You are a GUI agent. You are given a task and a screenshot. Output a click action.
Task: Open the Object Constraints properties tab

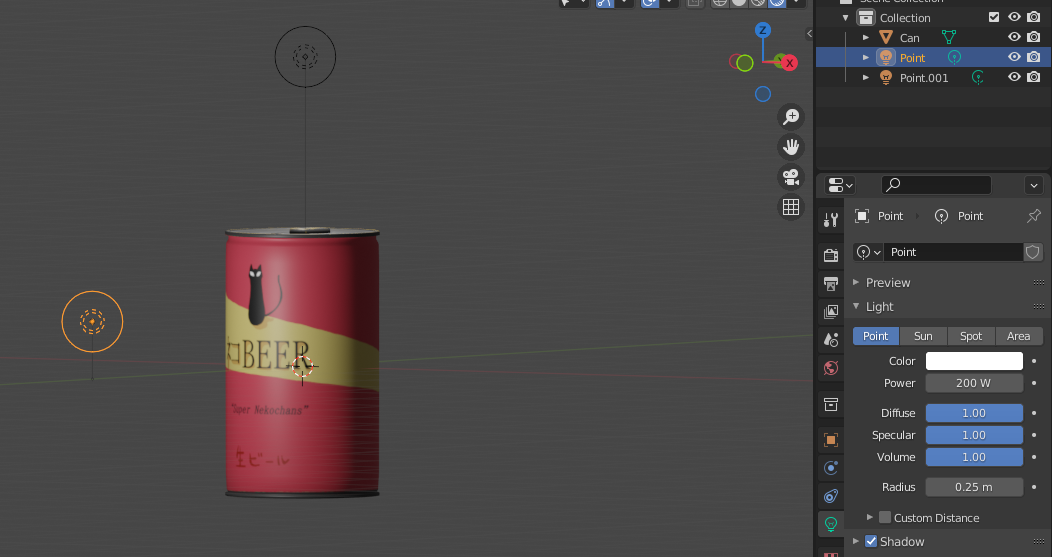(x=831, y=496)
